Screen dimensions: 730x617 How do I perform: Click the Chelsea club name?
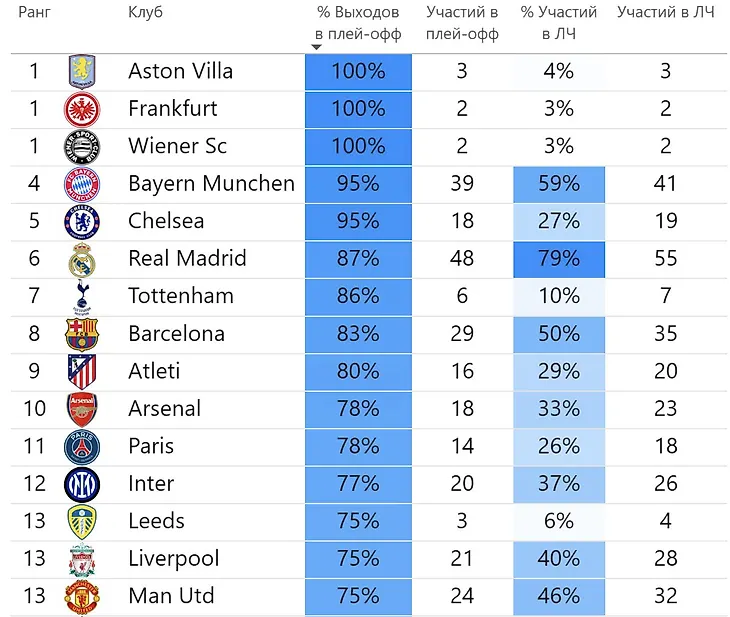(x=166, y=221)
